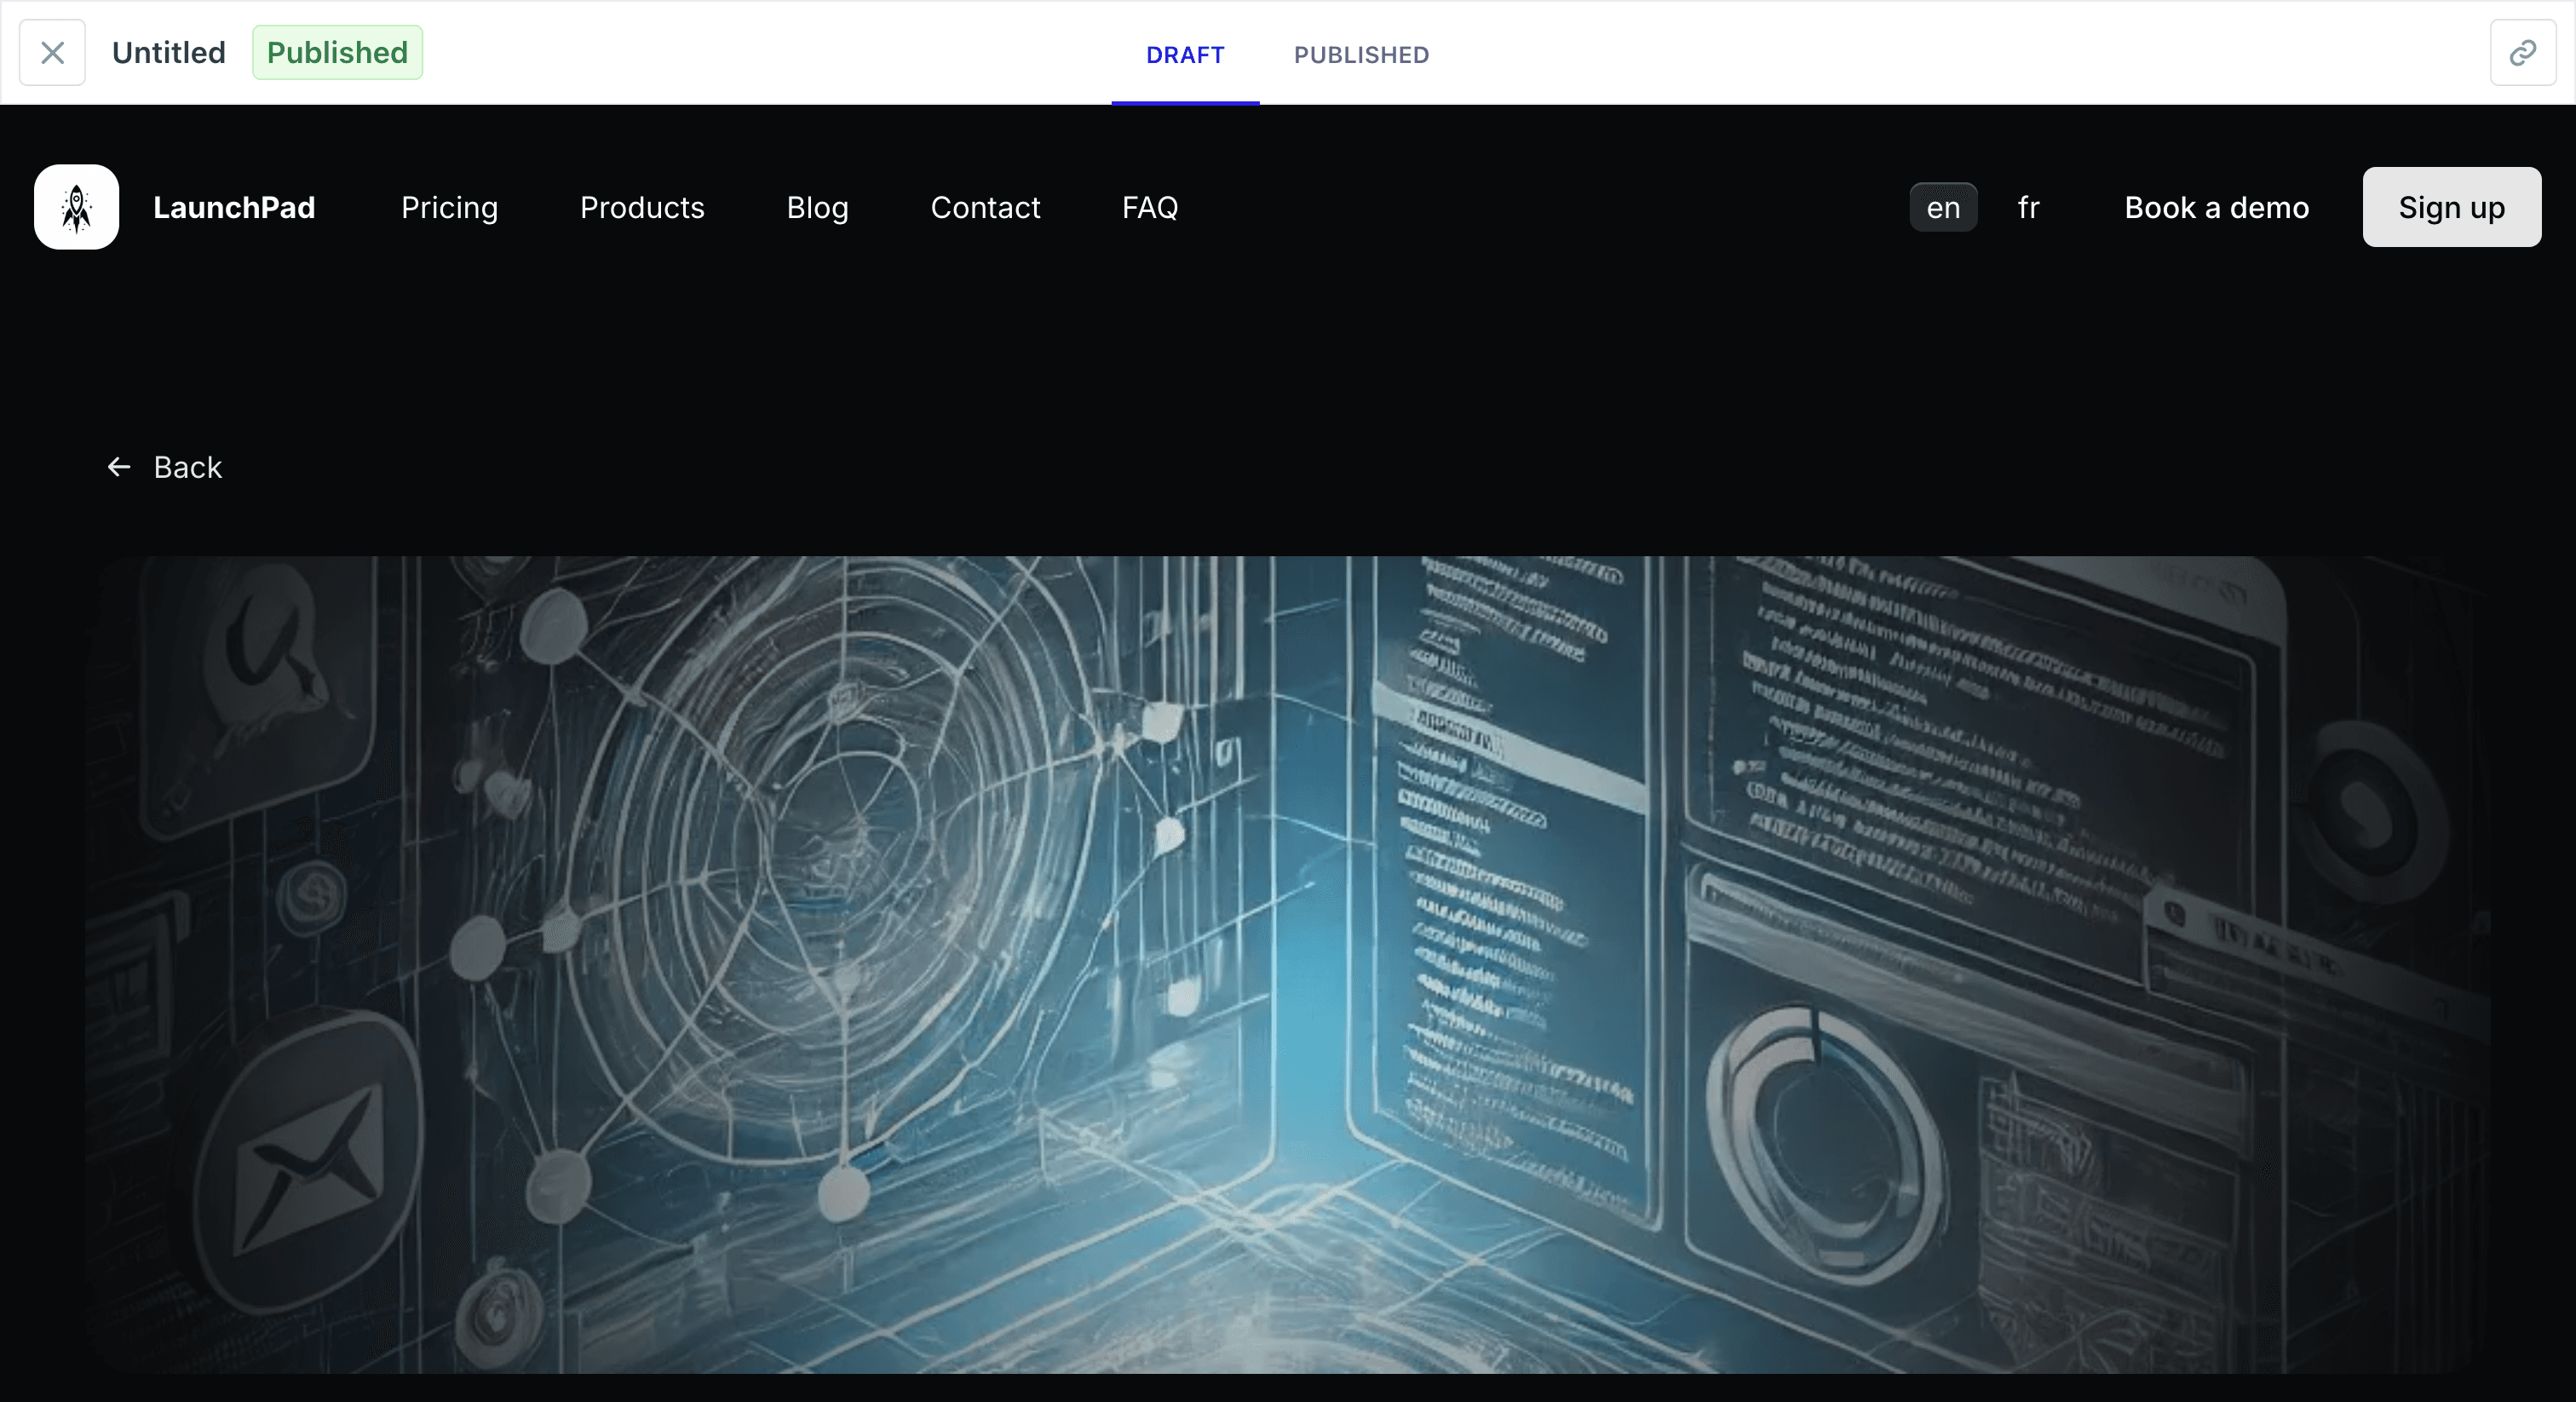Click the LaunchPad brand name

click(234, 207)
